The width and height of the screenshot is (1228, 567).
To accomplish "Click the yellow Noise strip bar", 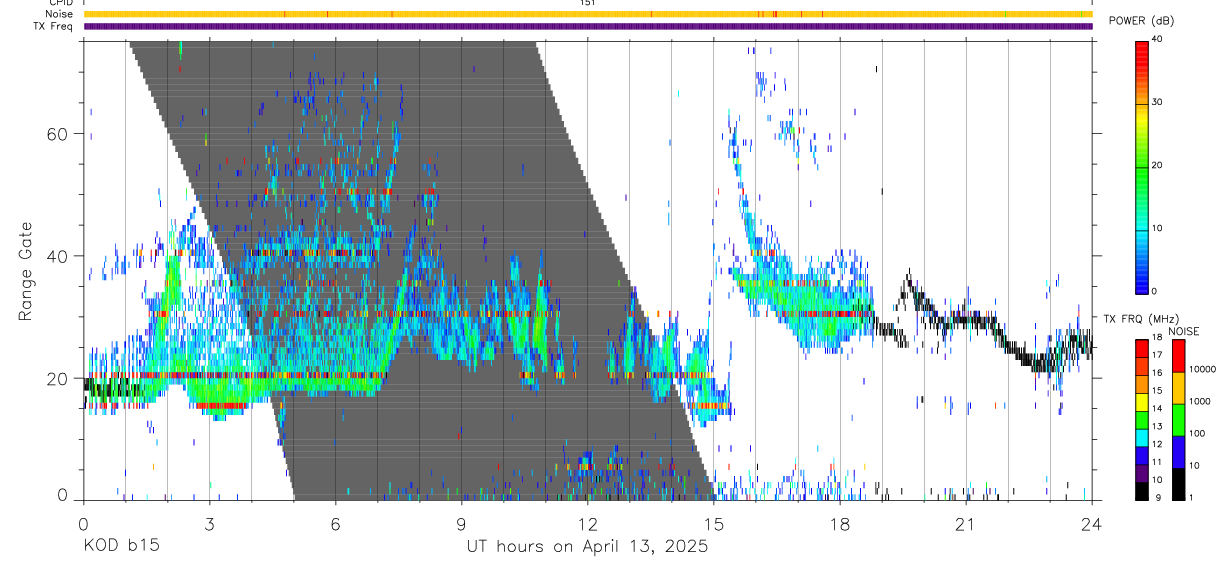I will click(587, 14).
